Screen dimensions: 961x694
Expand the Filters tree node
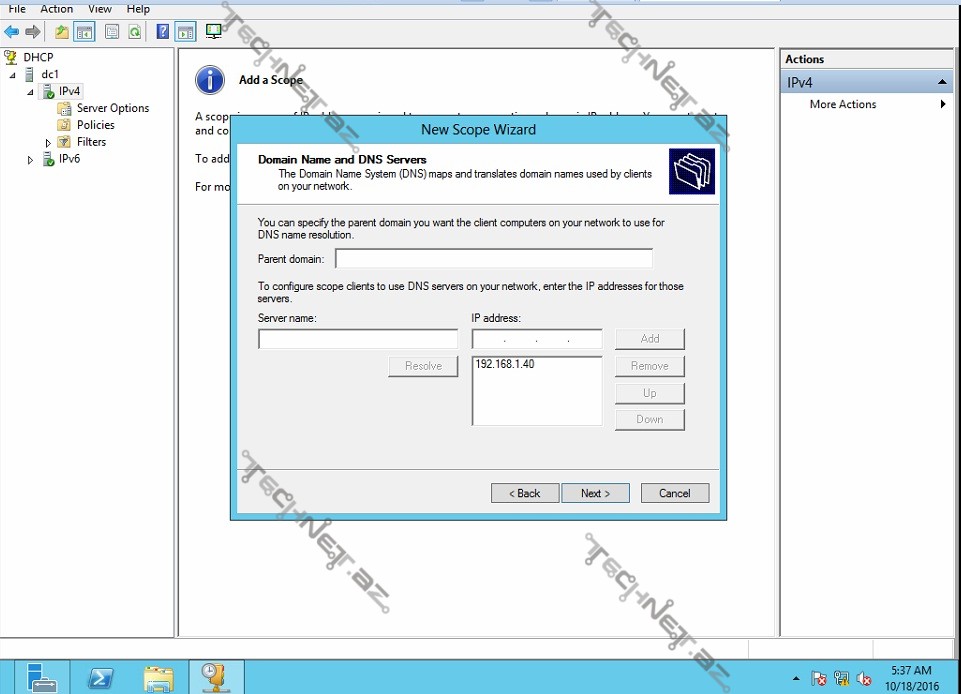48,143
